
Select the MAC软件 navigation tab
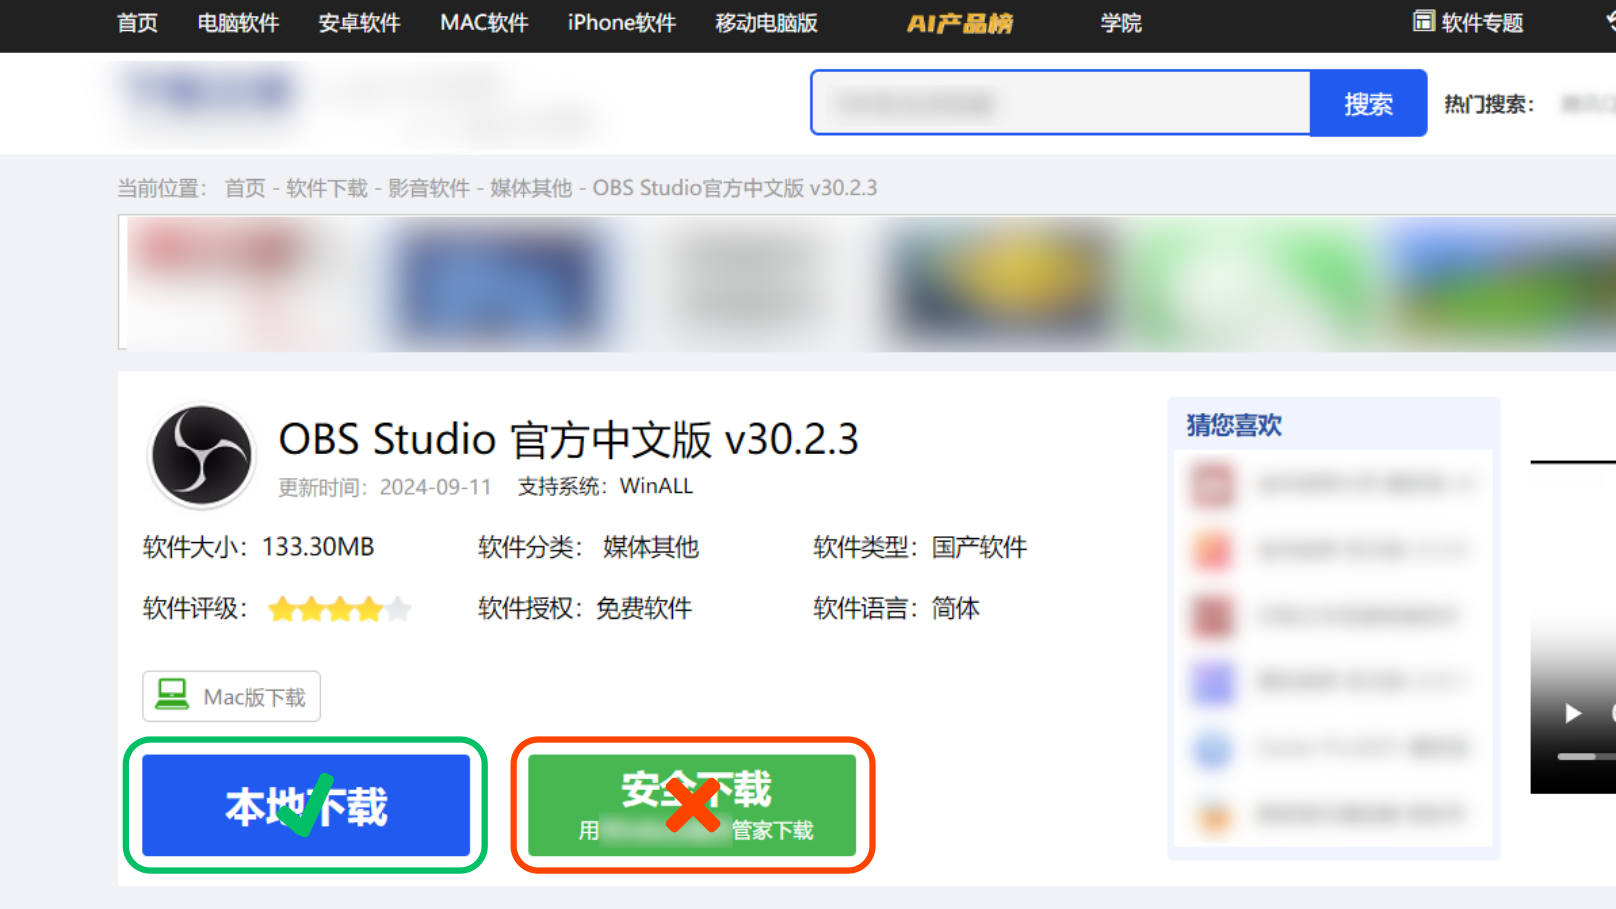(x=484, y=23)
